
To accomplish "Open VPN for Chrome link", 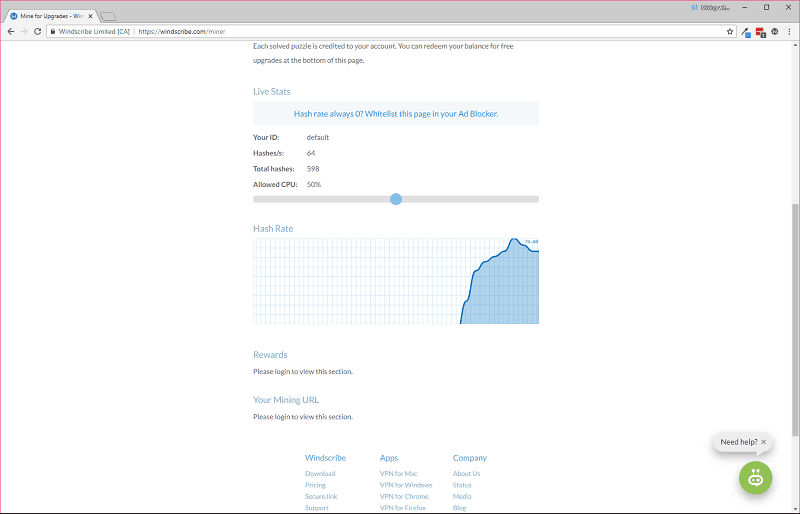I will tap(403, 496).
